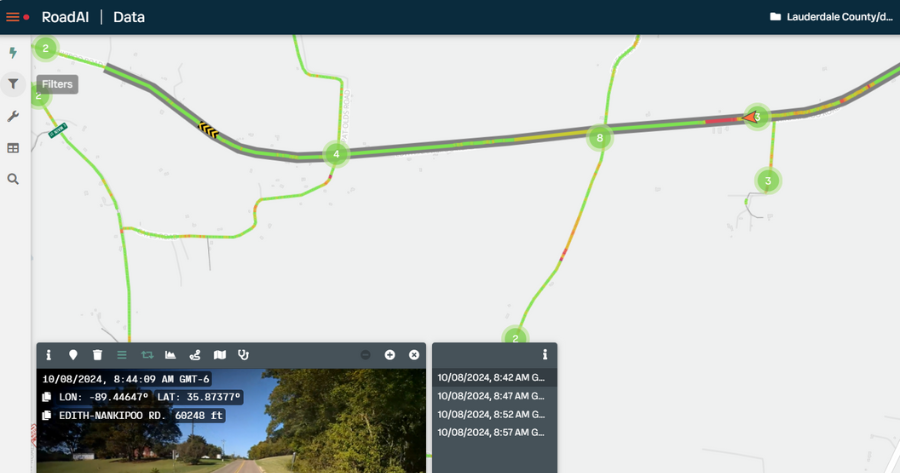Open the search magnifier icon
Viewport: 900px width, 473px height.
13,179
